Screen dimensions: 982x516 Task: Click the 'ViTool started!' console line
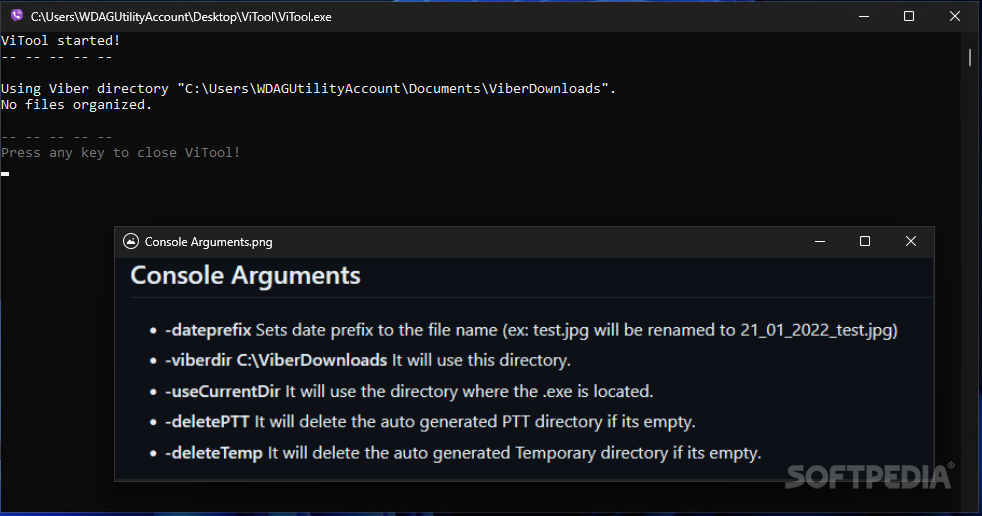[60, 41]
